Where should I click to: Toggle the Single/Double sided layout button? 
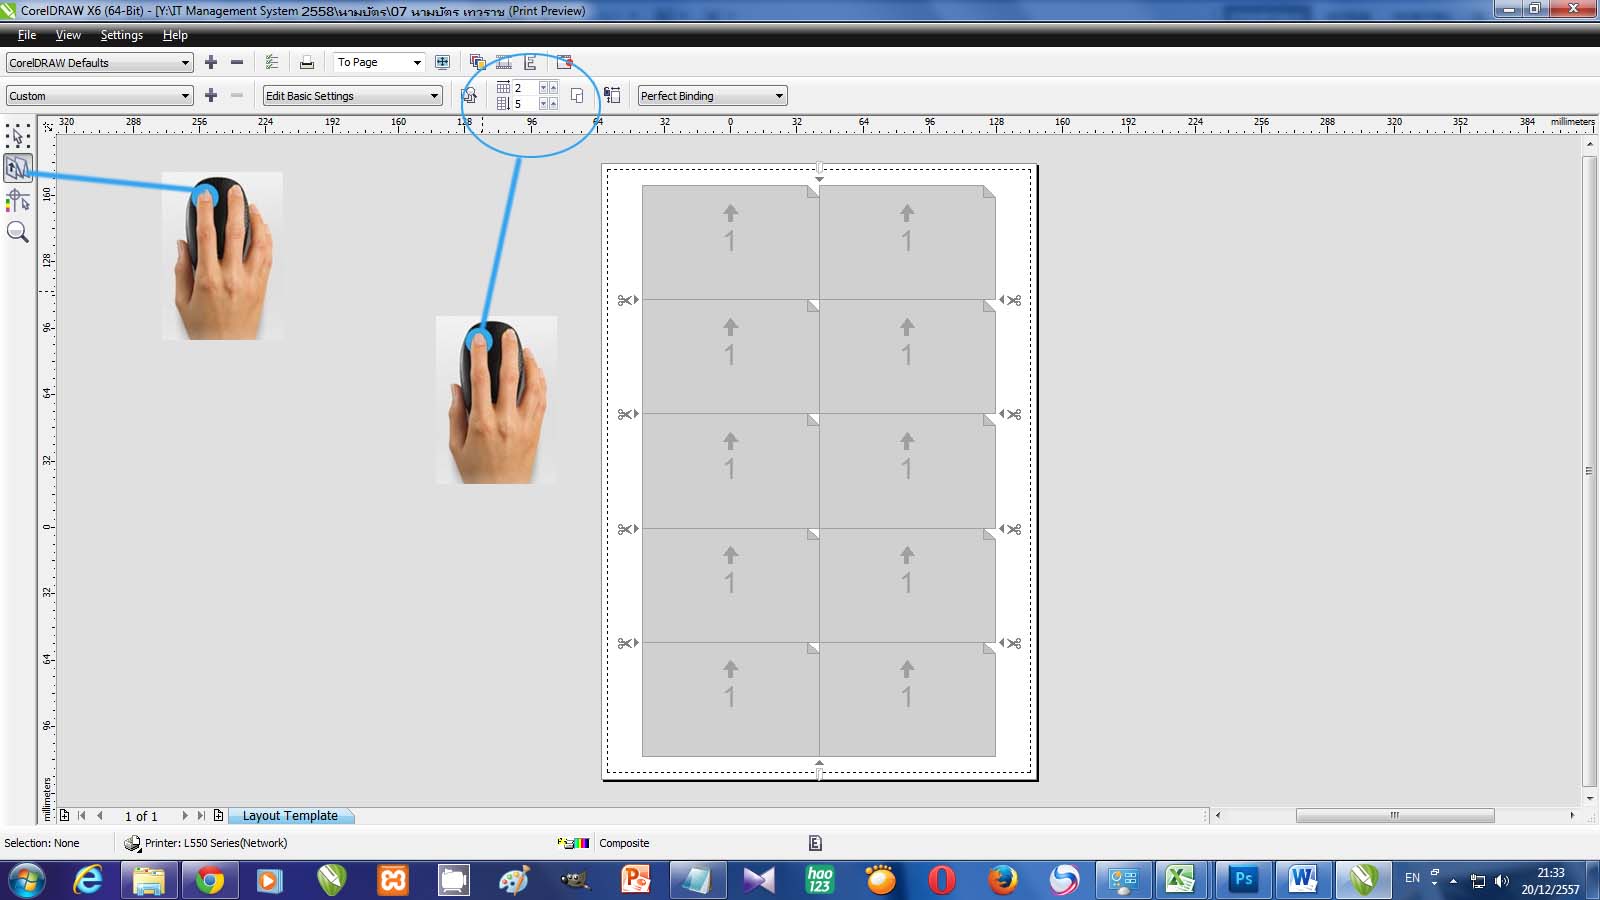(577, 96)
